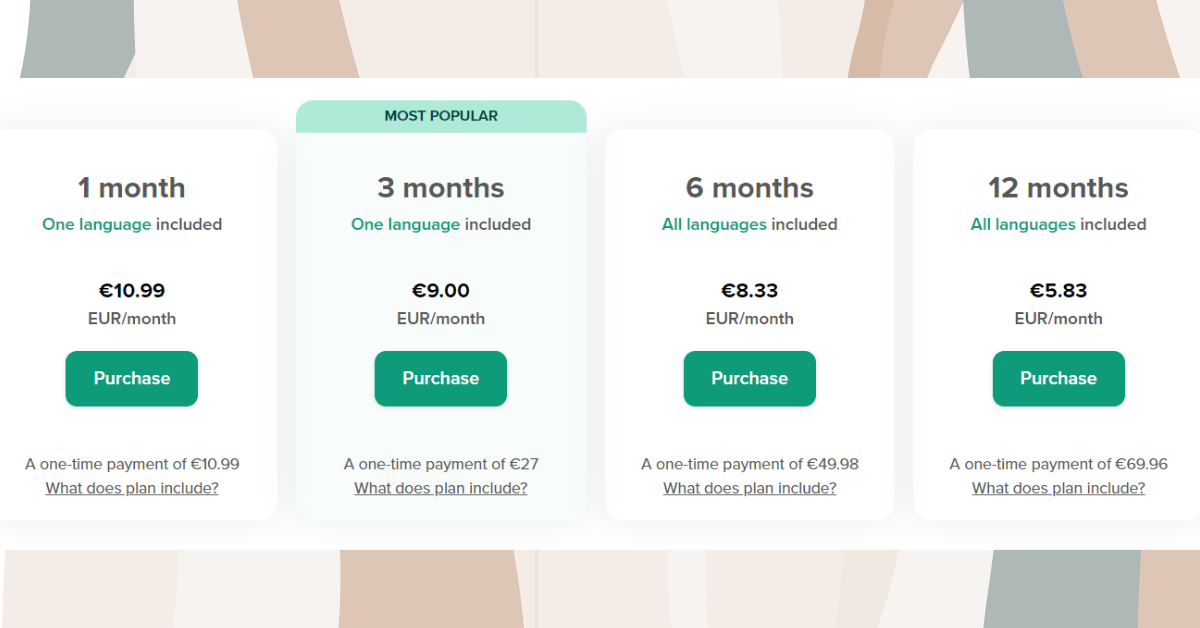This screenshot has height=628, width=1200.
Task: Click the MOST POPULAR badge
Action: pos(441,116)
